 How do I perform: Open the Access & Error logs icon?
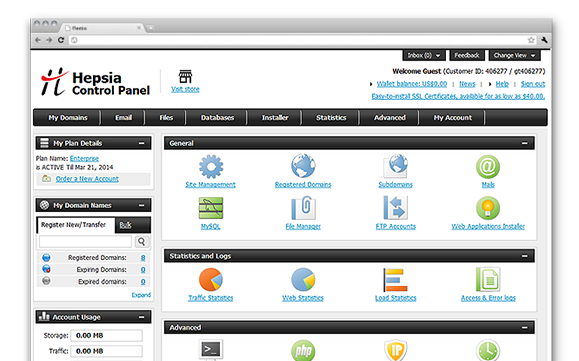click(488, 279)
